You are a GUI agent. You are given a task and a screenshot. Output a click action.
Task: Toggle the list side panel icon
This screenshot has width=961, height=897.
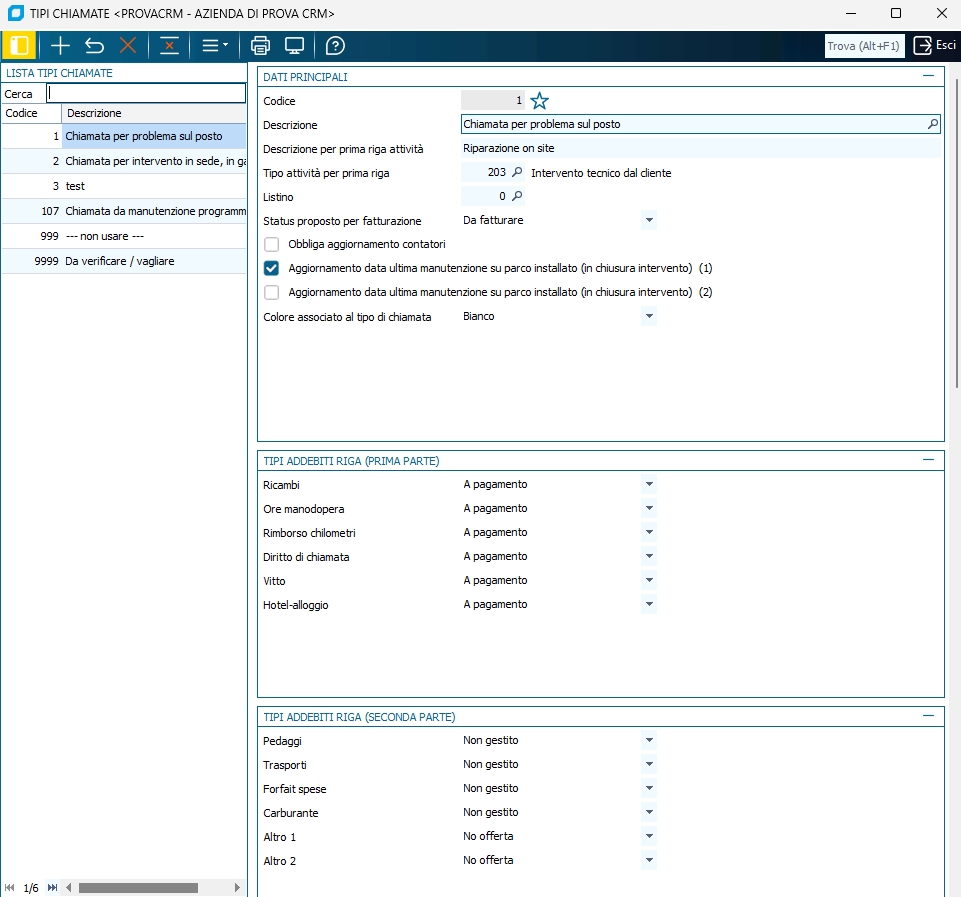point(19,46)
